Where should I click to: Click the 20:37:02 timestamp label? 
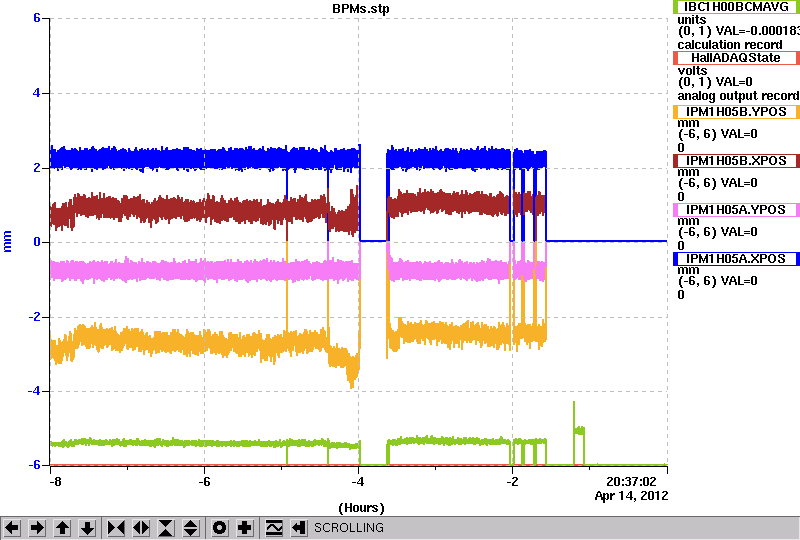tap(631, 481)
